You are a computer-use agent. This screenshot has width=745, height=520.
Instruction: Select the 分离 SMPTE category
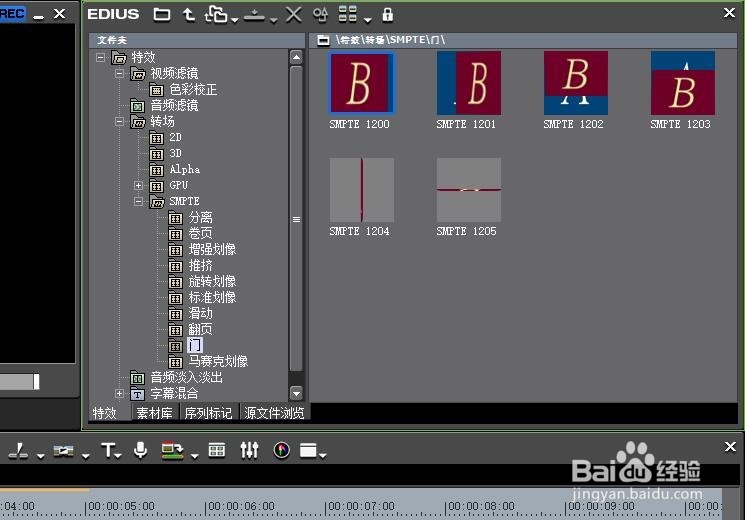click(201, 217)
